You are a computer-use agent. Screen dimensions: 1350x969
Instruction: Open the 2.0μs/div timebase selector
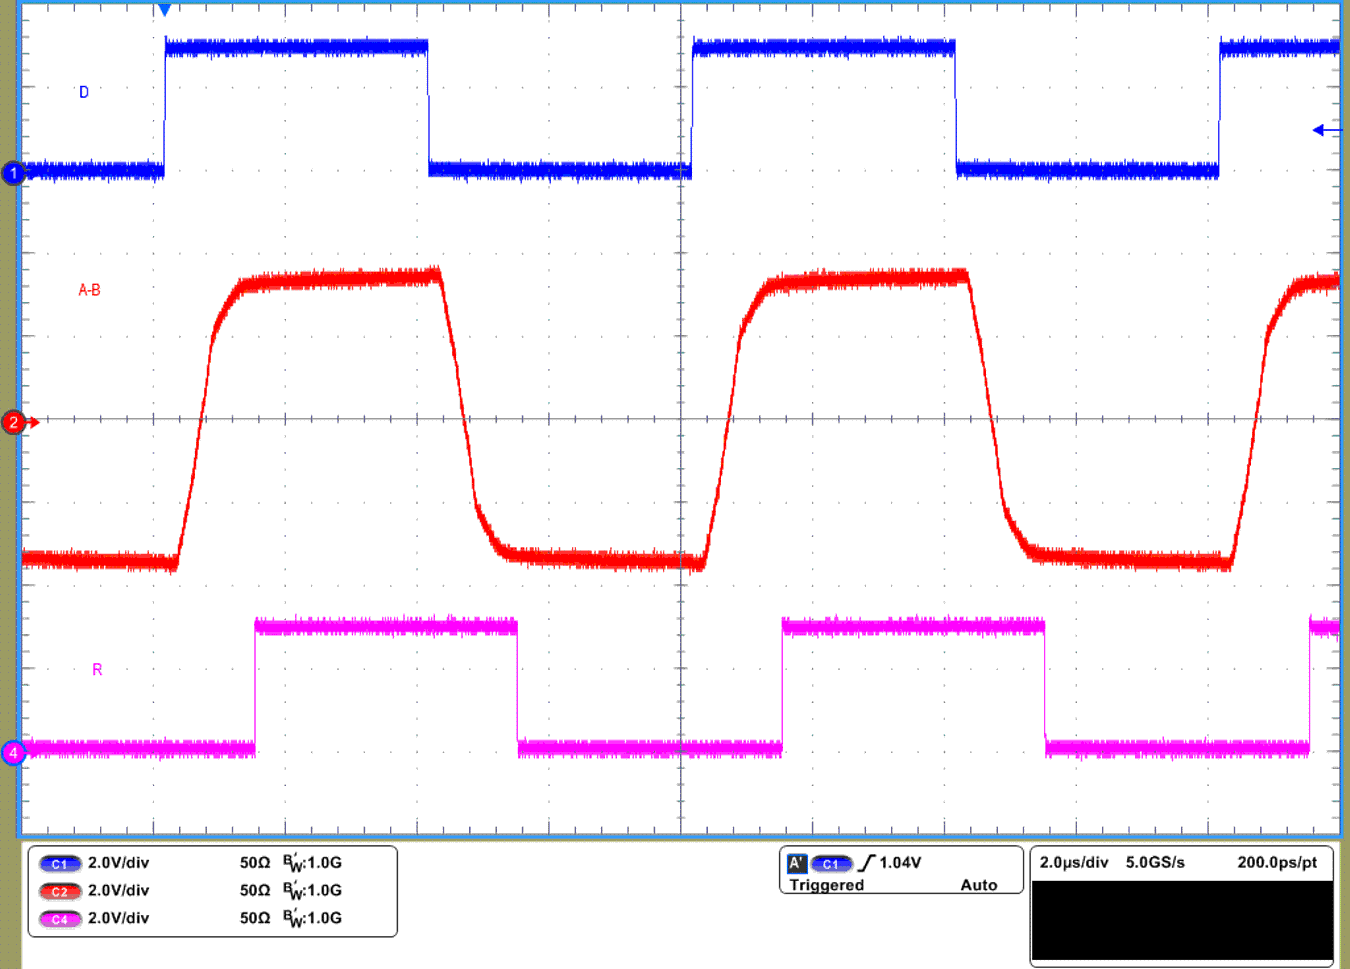(1073, 861)
